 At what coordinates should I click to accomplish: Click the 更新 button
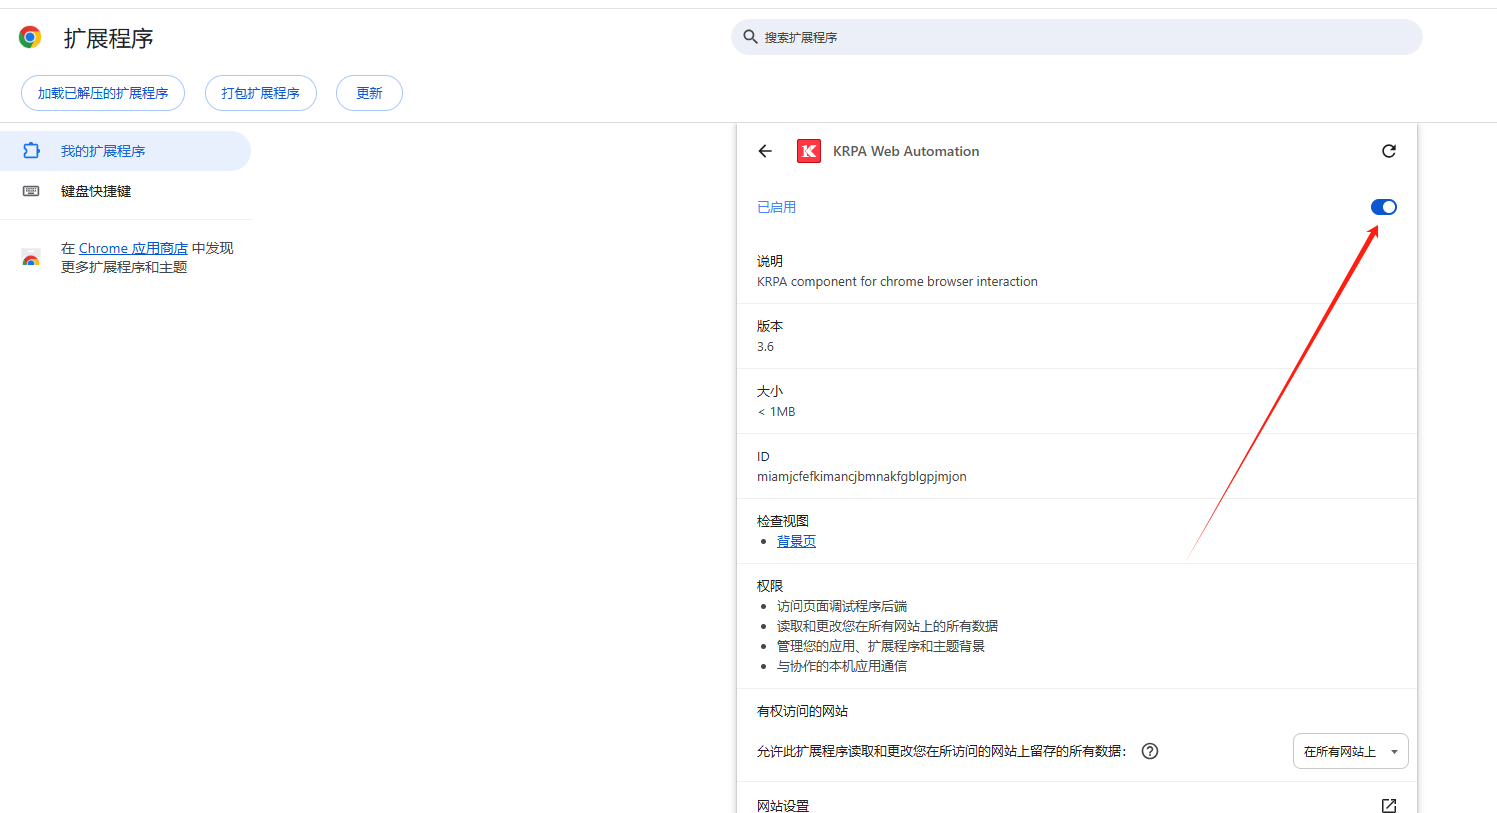coord(369,93)
